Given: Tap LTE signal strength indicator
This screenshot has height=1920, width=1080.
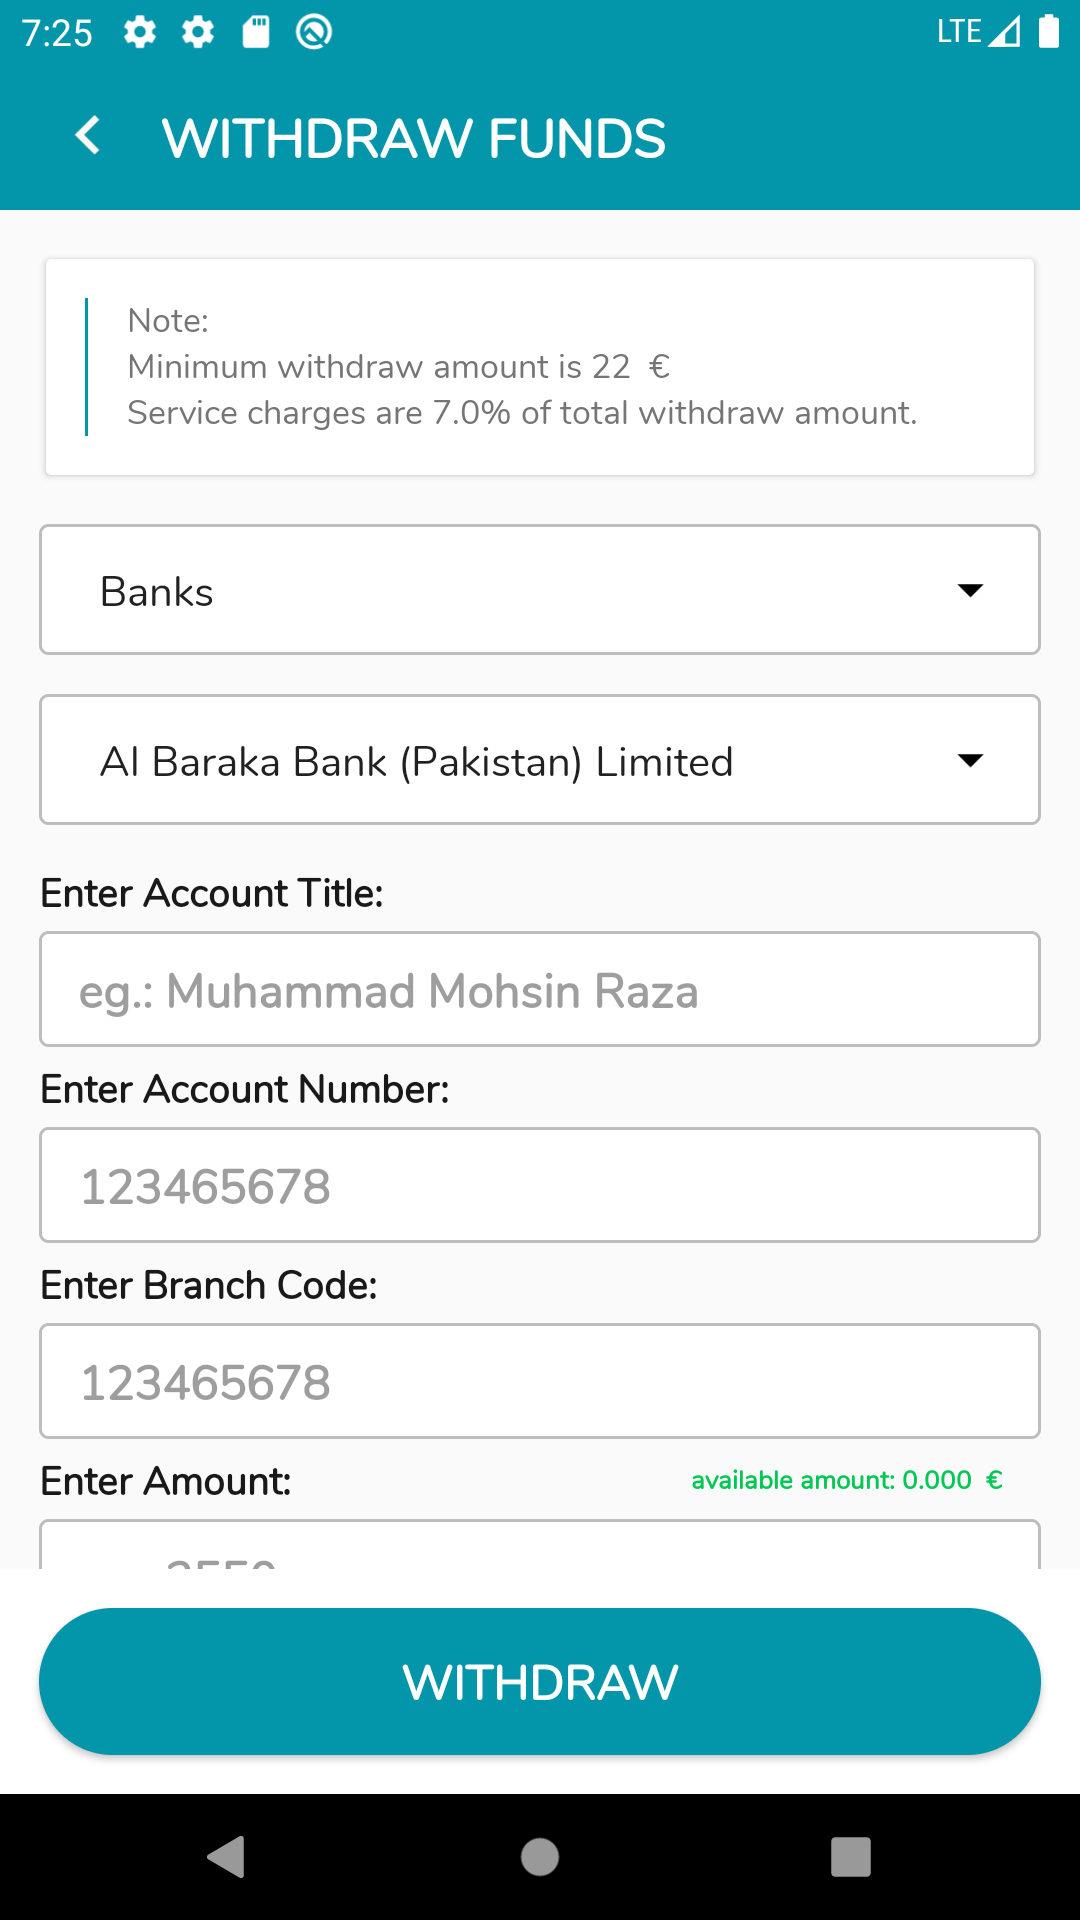Looking at the screenshot, I should coord(1003,32).
